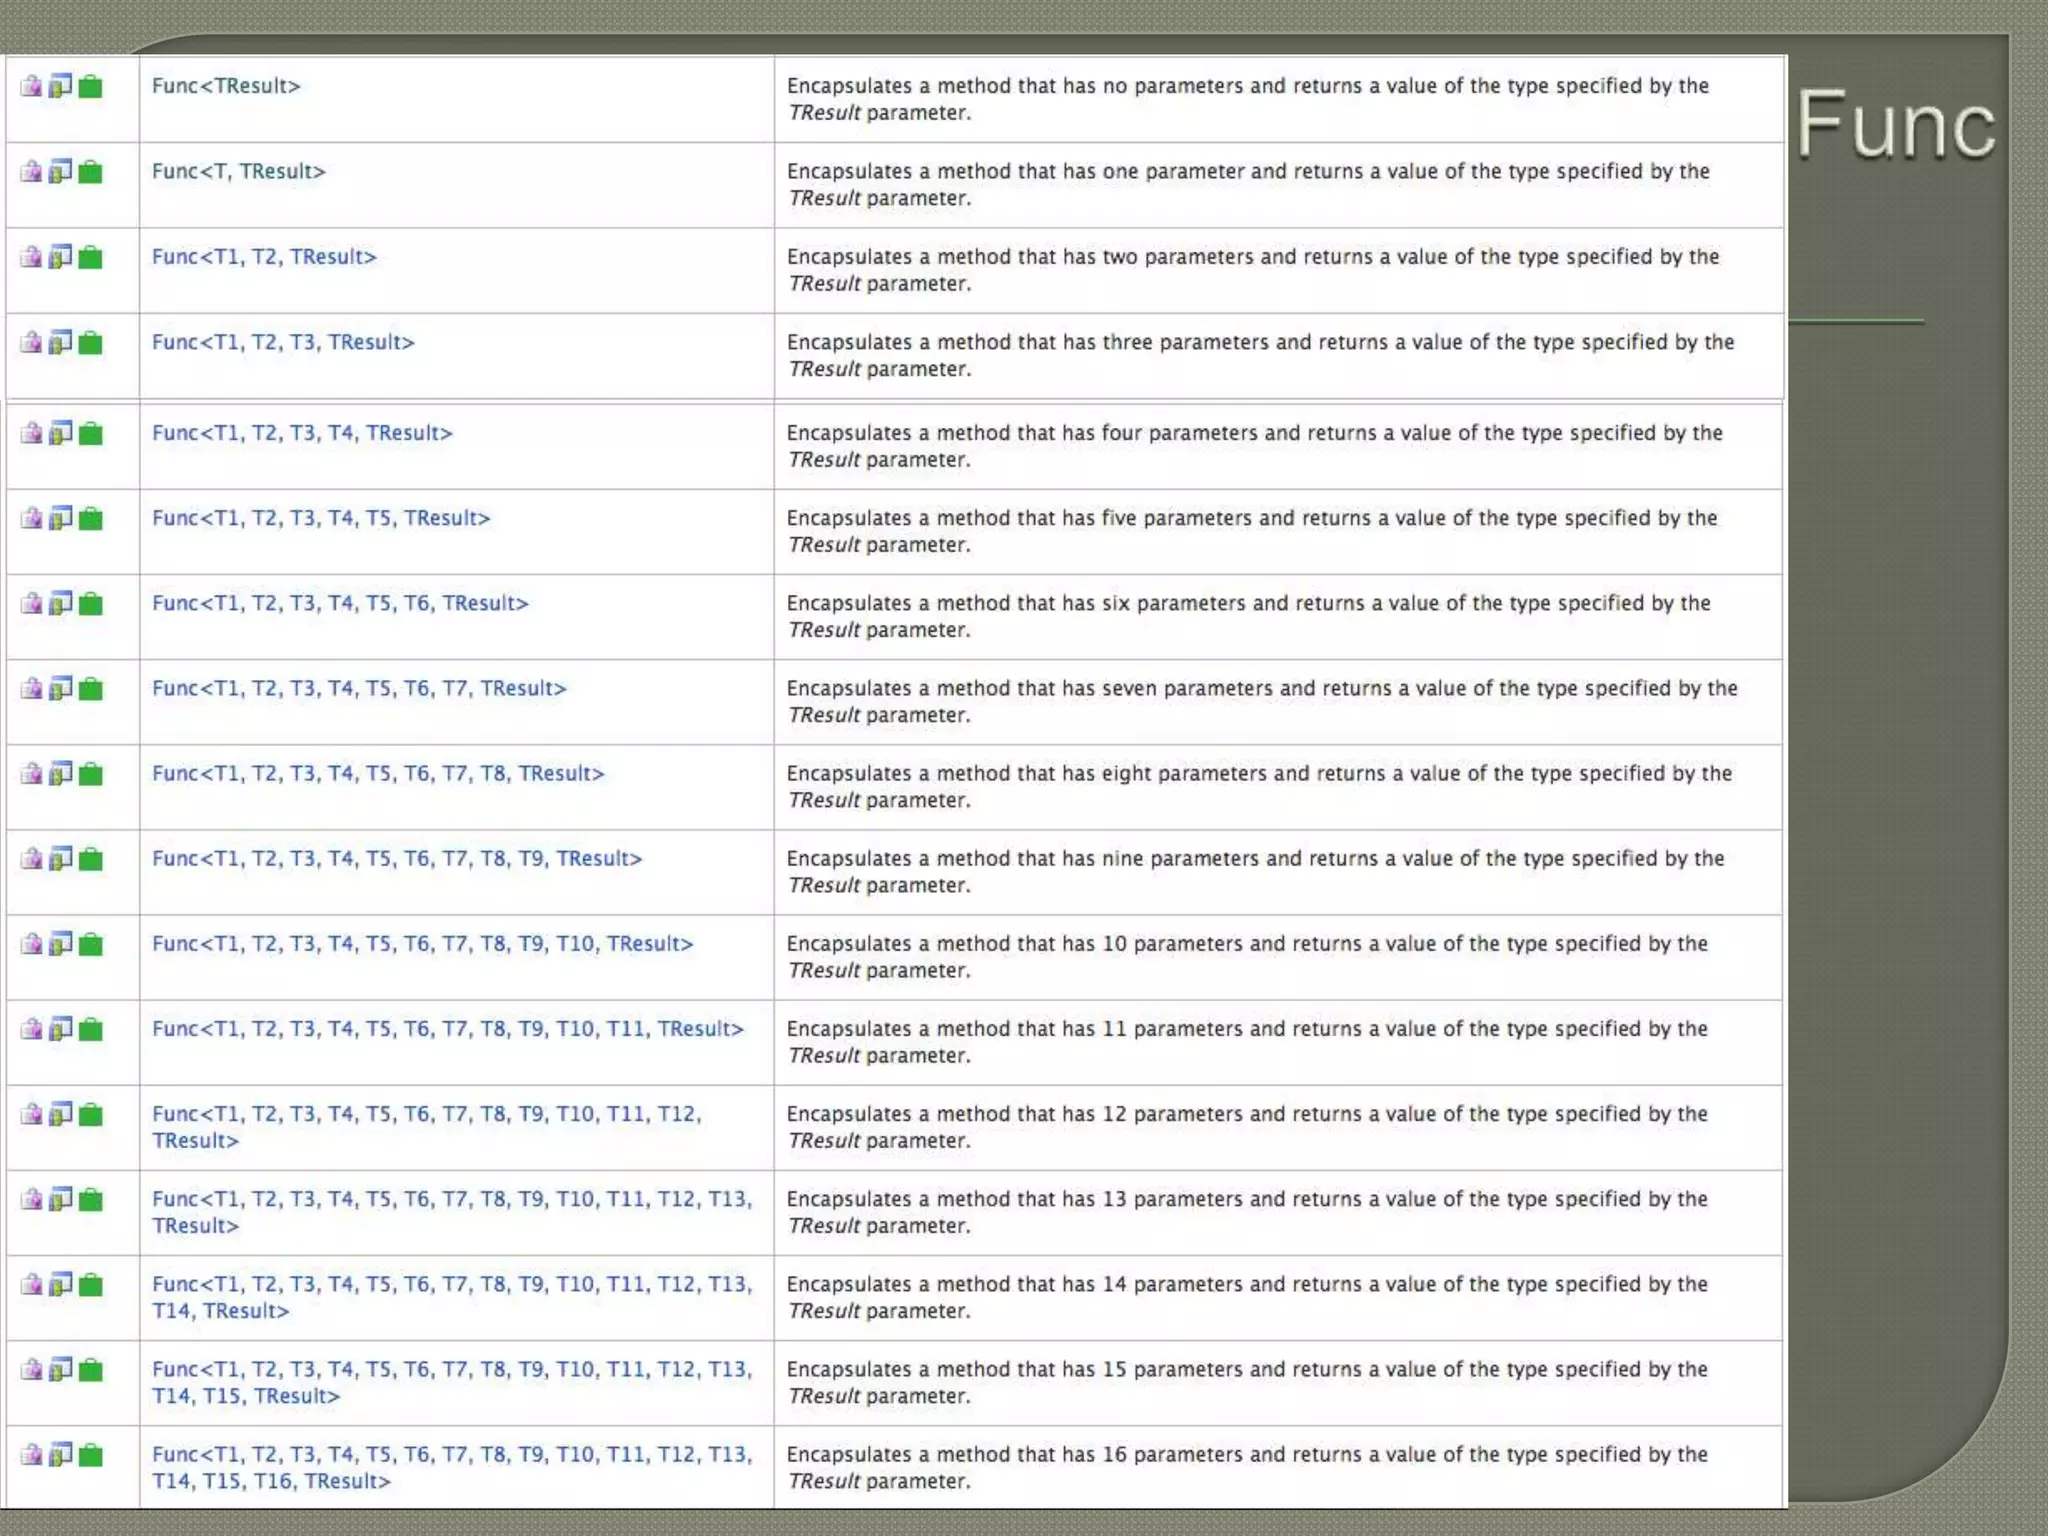Image resolution: width=2048 pixels, height=1536 pixels.
Task: Open the Func link ending in T9, TResult
Action: [397, 858]
